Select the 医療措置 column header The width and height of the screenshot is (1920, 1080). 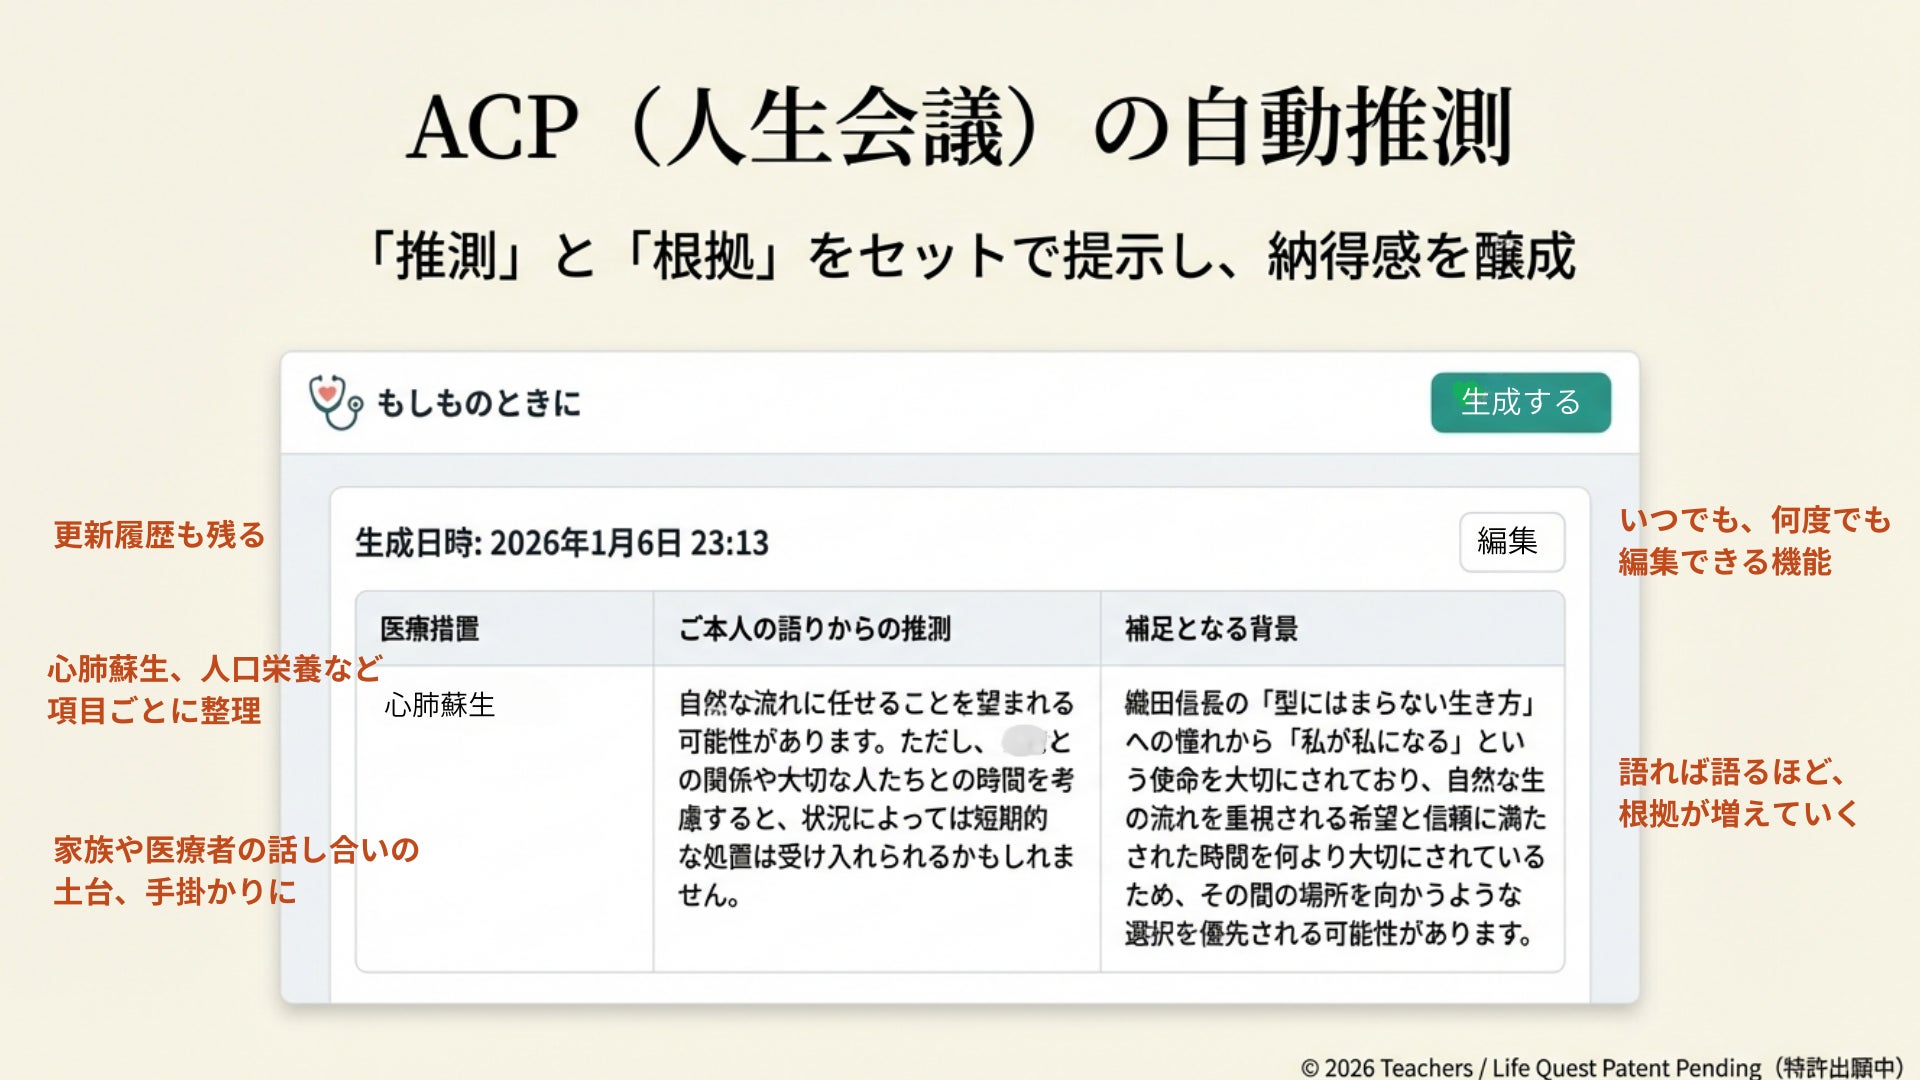[430, 629]
